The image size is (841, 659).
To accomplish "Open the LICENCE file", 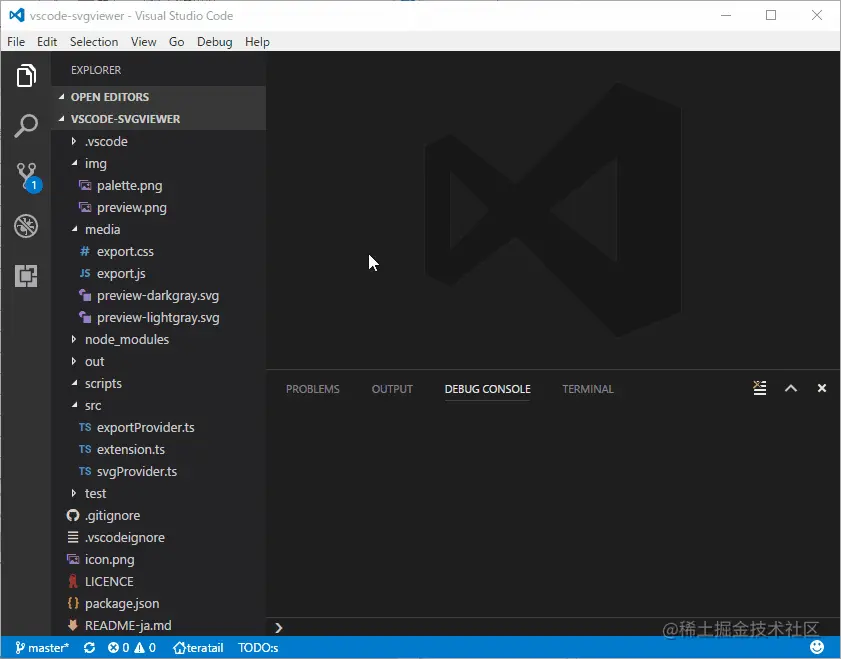I will [x=159, y=581].
